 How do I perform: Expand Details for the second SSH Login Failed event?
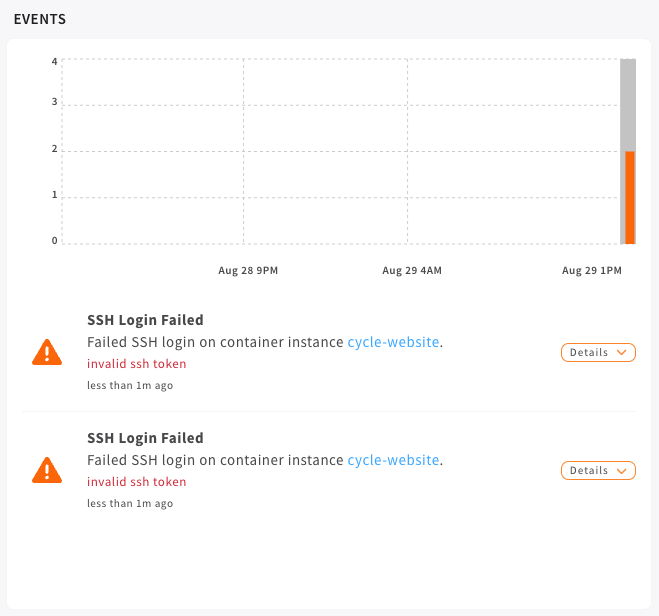(598, 470)
